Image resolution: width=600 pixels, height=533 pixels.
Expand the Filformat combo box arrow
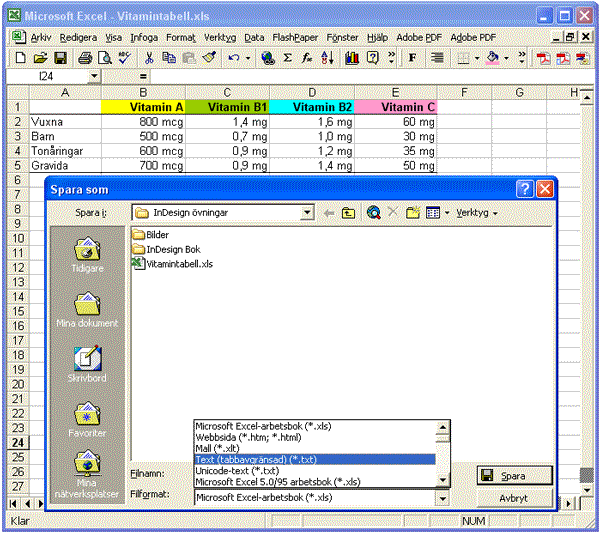point(442,497)
